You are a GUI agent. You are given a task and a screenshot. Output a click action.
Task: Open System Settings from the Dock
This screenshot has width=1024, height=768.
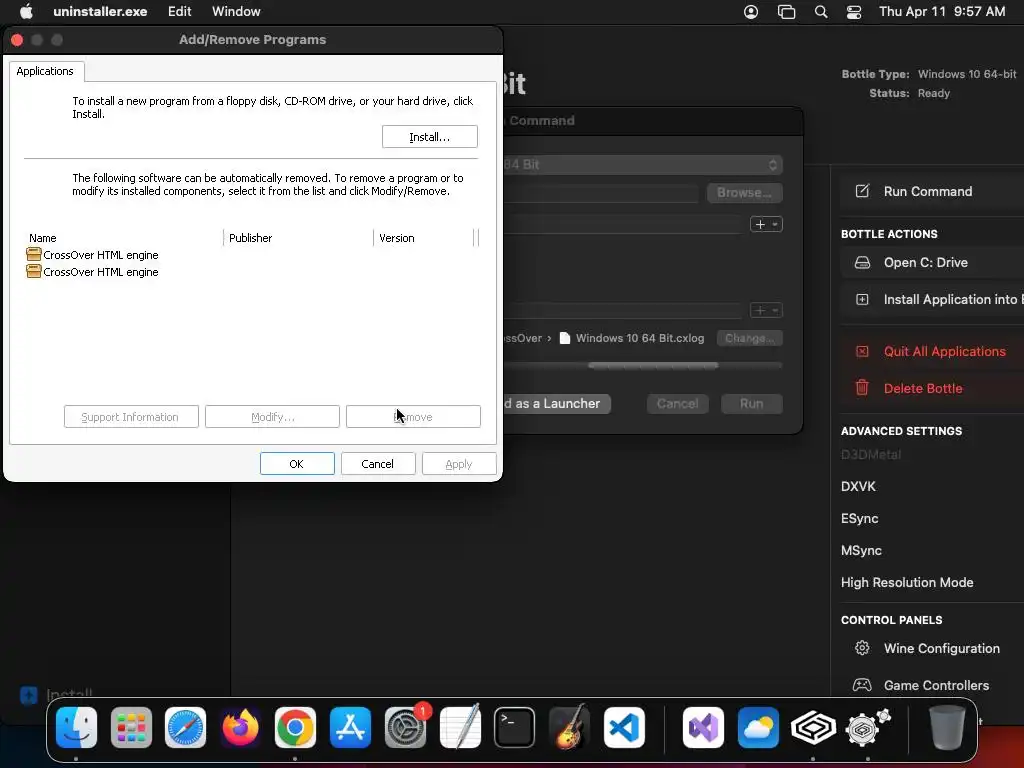click(406, 728)
